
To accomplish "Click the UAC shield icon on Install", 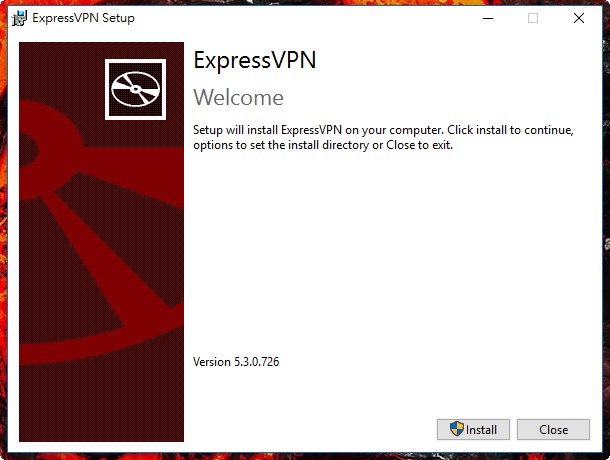I will pyautogui.click(x=456, y=429).
